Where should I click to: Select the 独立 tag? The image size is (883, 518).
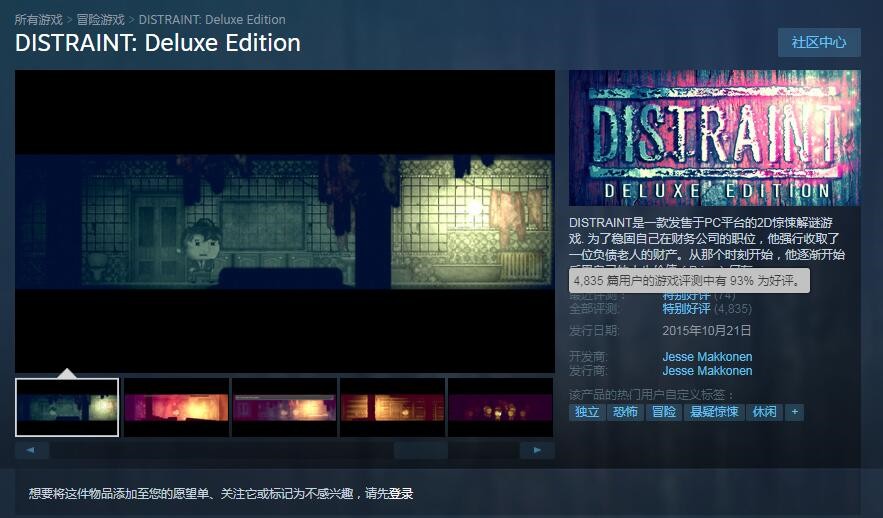[x=587, y=412]
